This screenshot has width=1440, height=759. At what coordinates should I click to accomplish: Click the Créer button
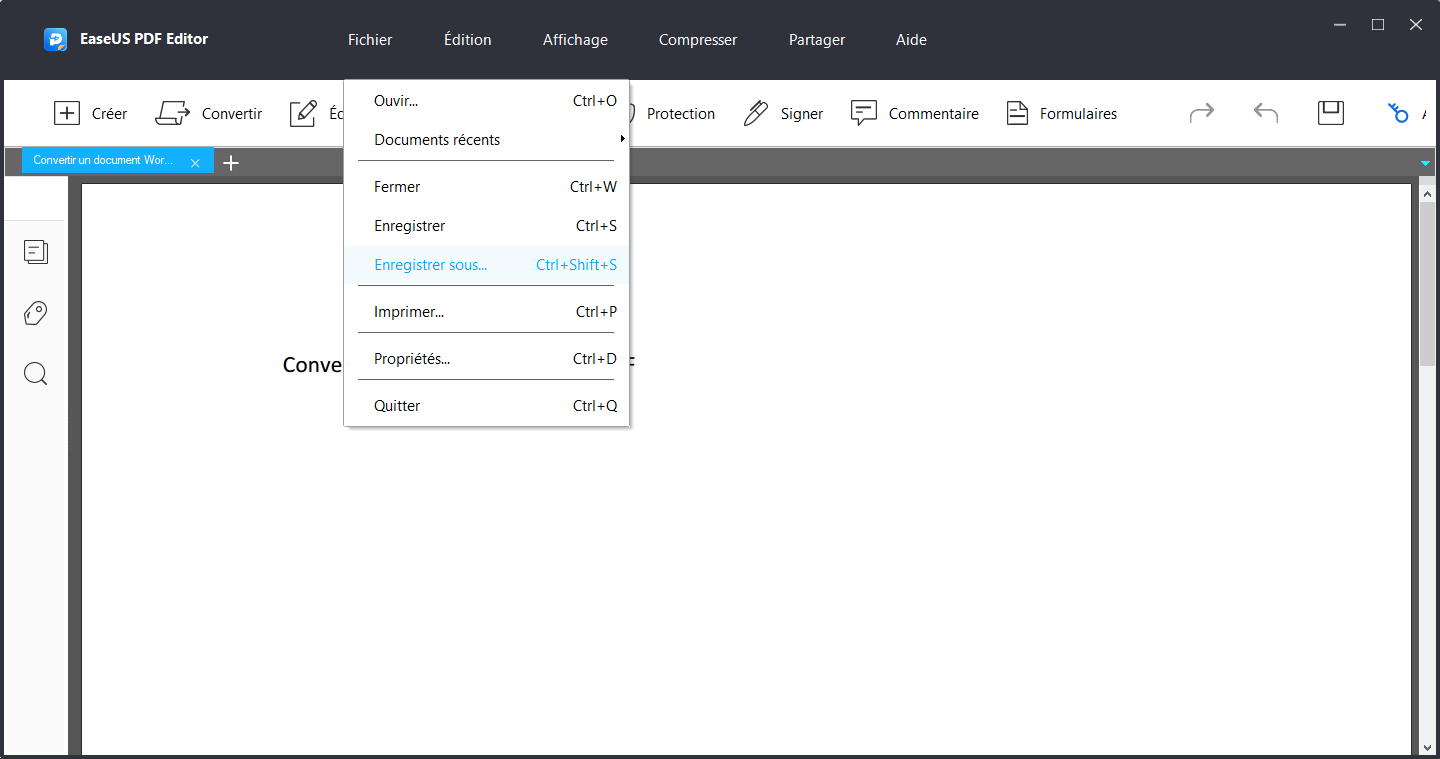[90, 113]
